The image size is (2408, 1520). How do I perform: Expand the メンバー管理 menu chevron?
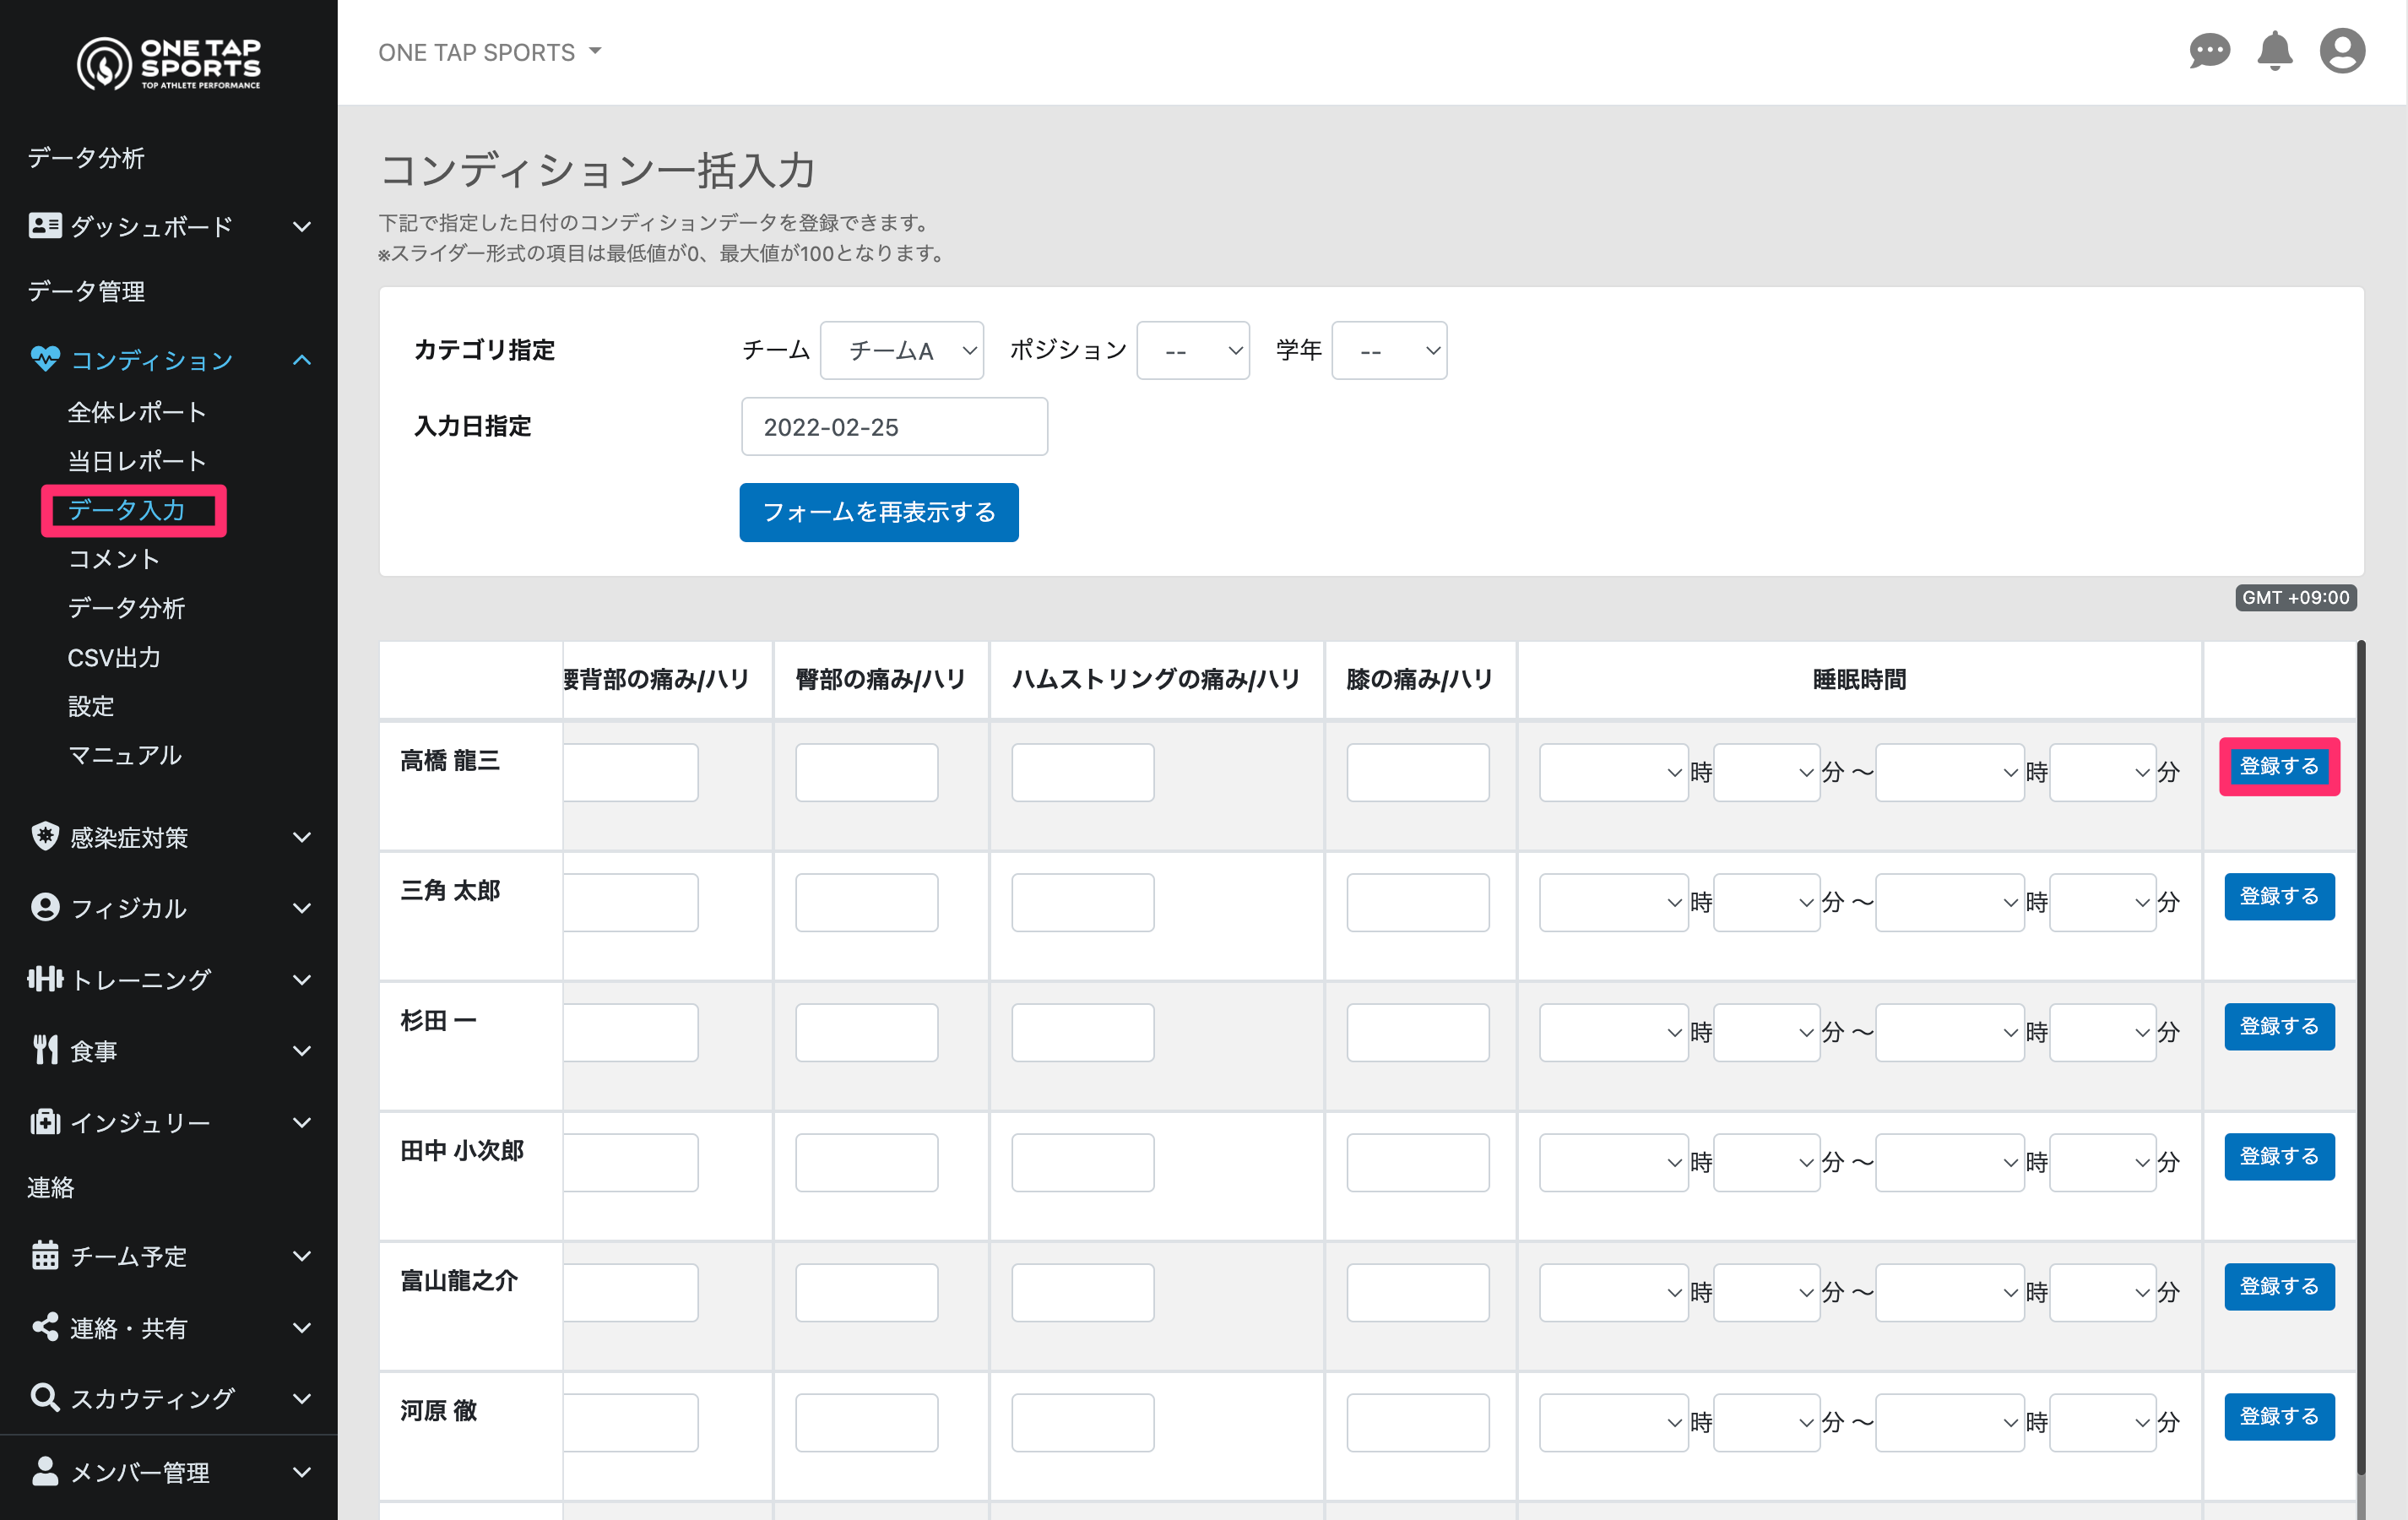[301, 1472]
